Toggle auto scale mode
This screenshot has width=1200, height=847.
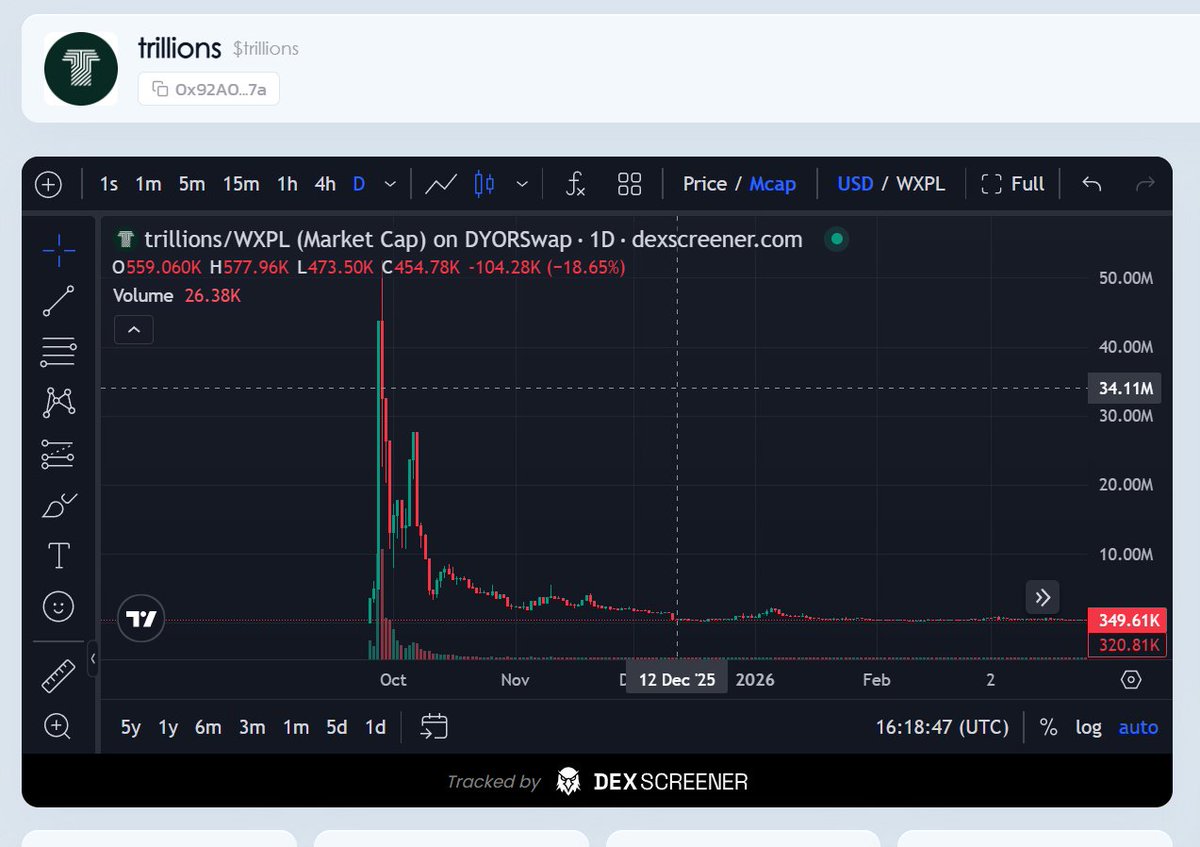[1138, 727]
